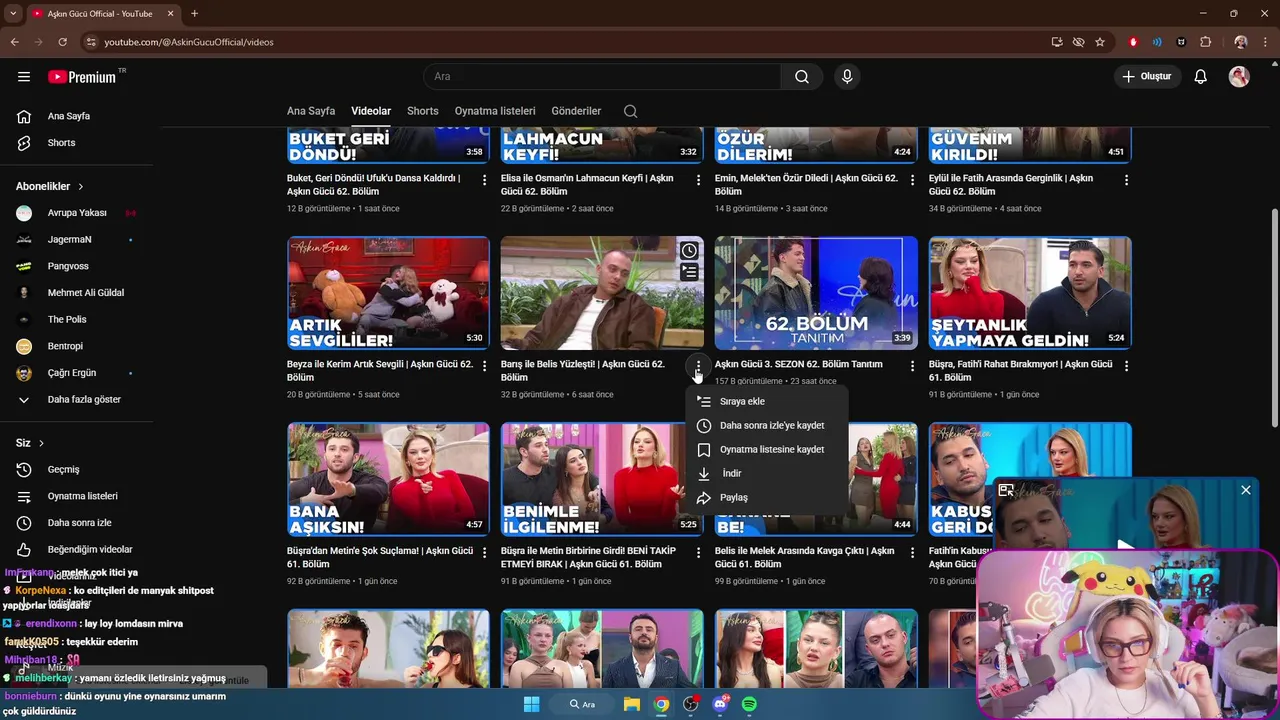Choose Daha sonra izle'ye kaydet
1280x720 pixels.
(766, 425)
